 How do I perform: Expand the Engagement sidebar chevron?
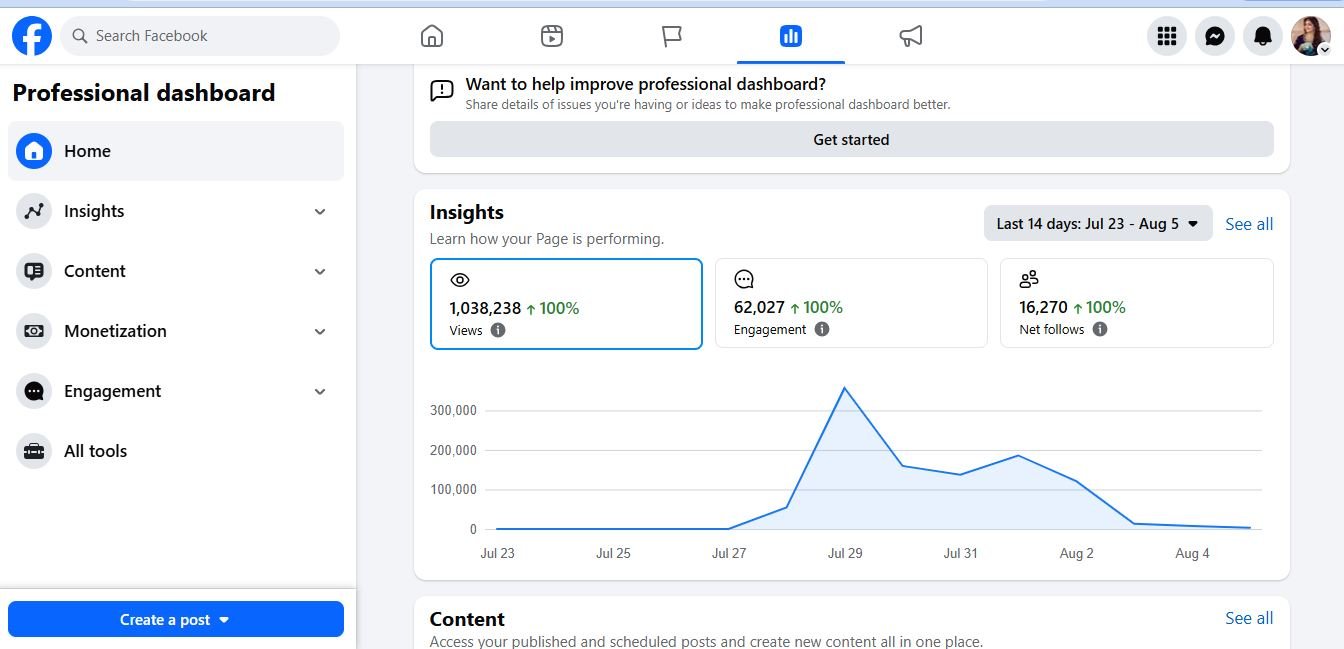(320, 391)
